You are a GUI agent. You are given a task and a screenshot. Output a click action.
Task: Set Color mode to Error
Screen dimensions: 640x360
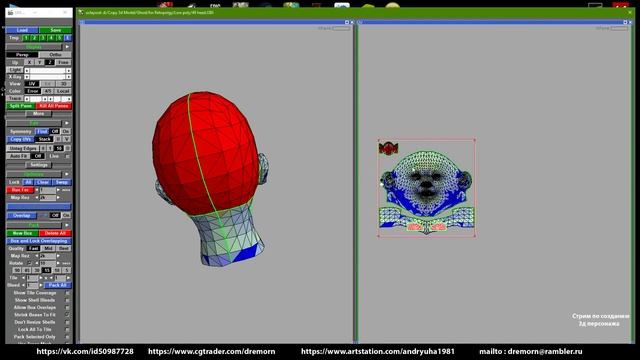(33, 91)
